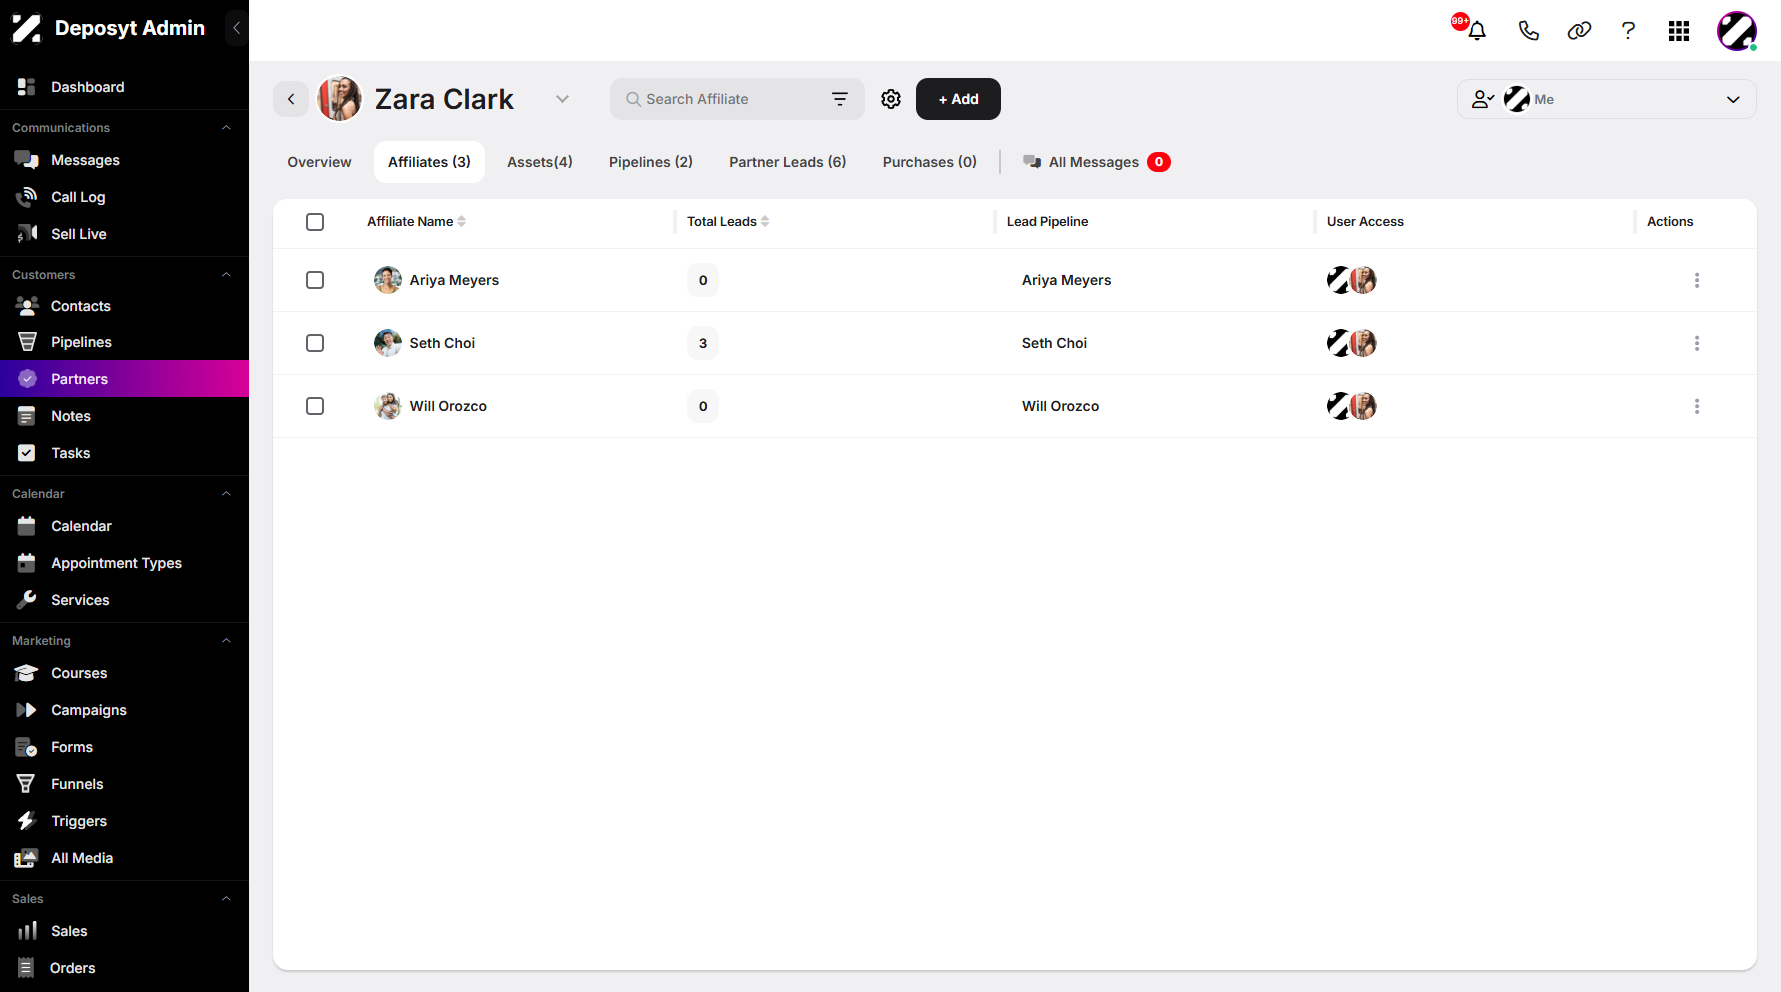Collapse the Customers section

click(x=226, y=275)
